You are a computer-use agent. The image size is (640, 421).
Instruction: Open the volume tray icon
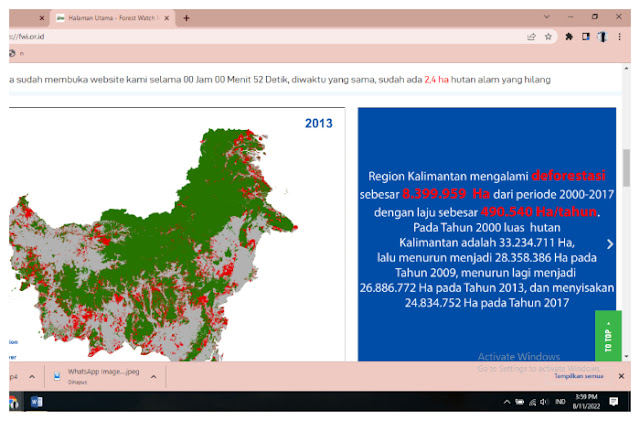coord(544,402)
